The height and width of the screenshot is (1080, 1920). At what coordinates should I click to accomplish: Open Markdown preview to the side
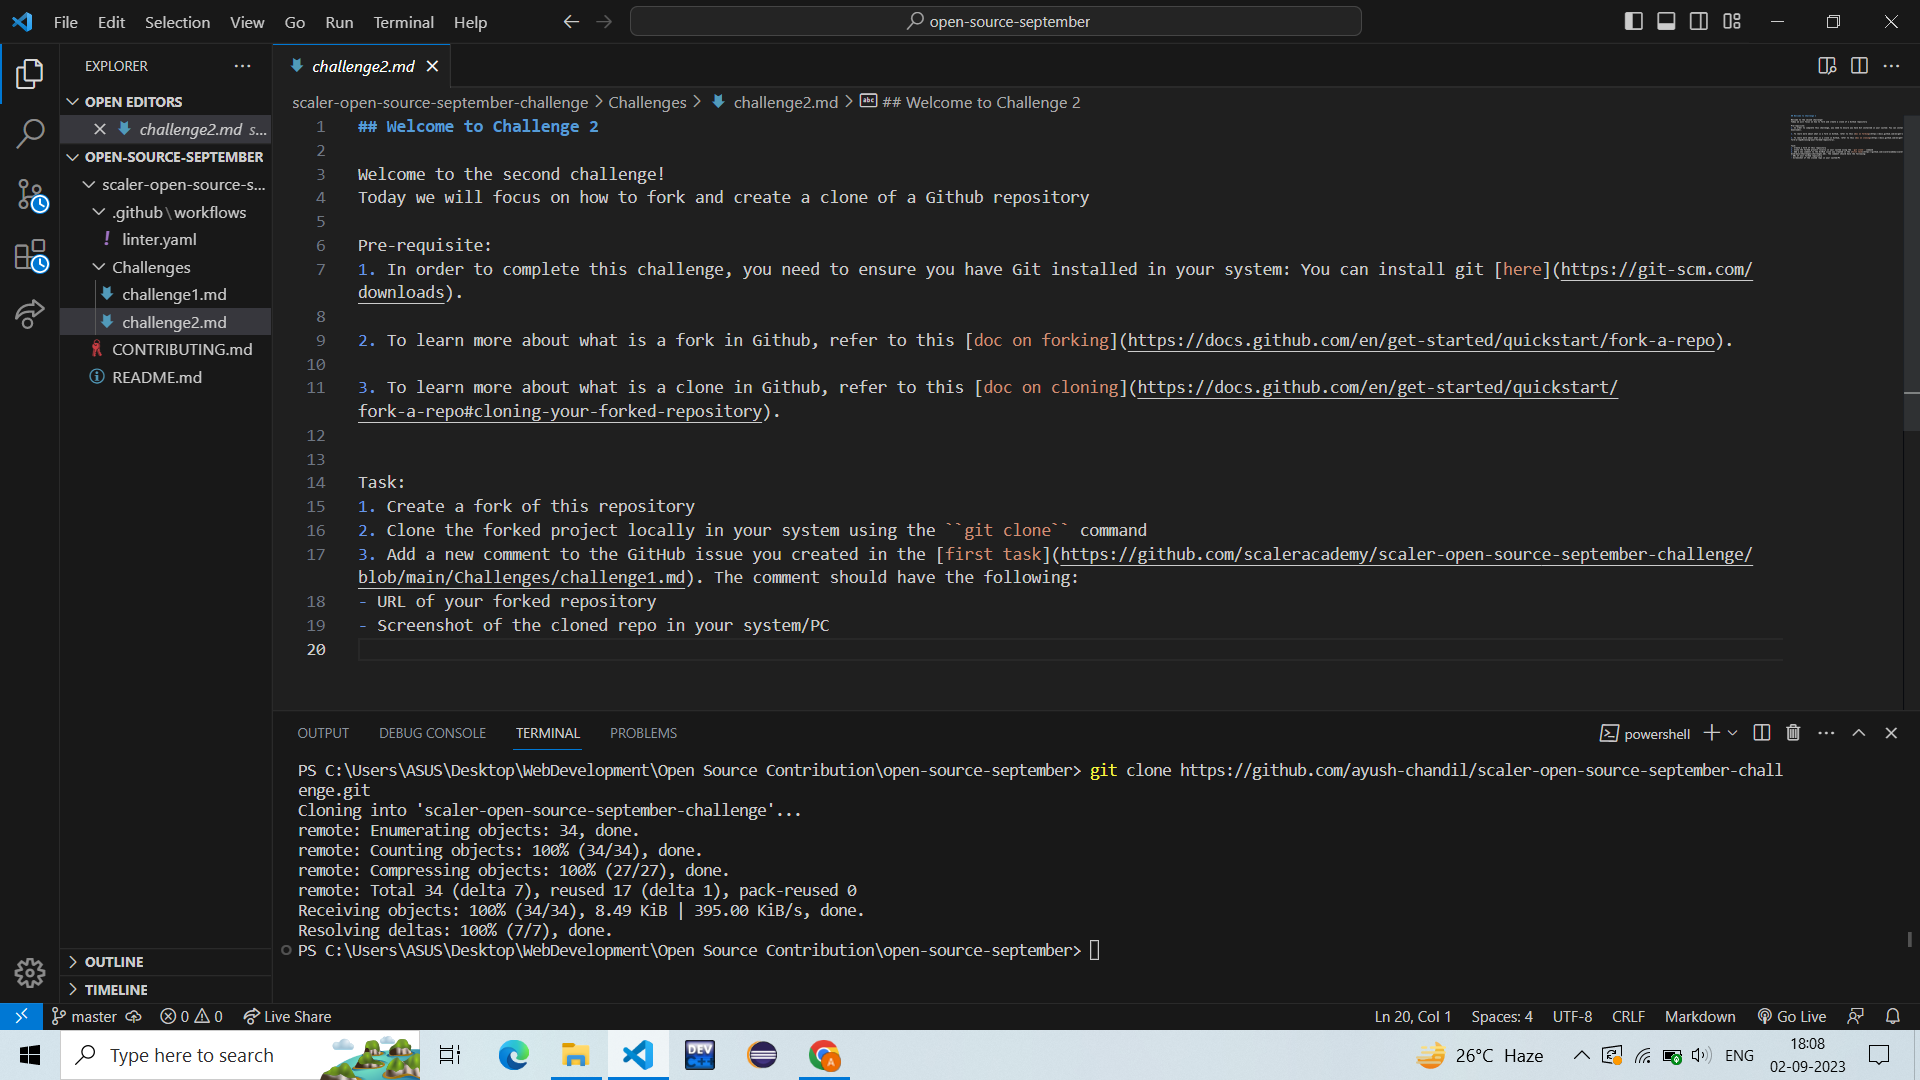click(1827, 66)
